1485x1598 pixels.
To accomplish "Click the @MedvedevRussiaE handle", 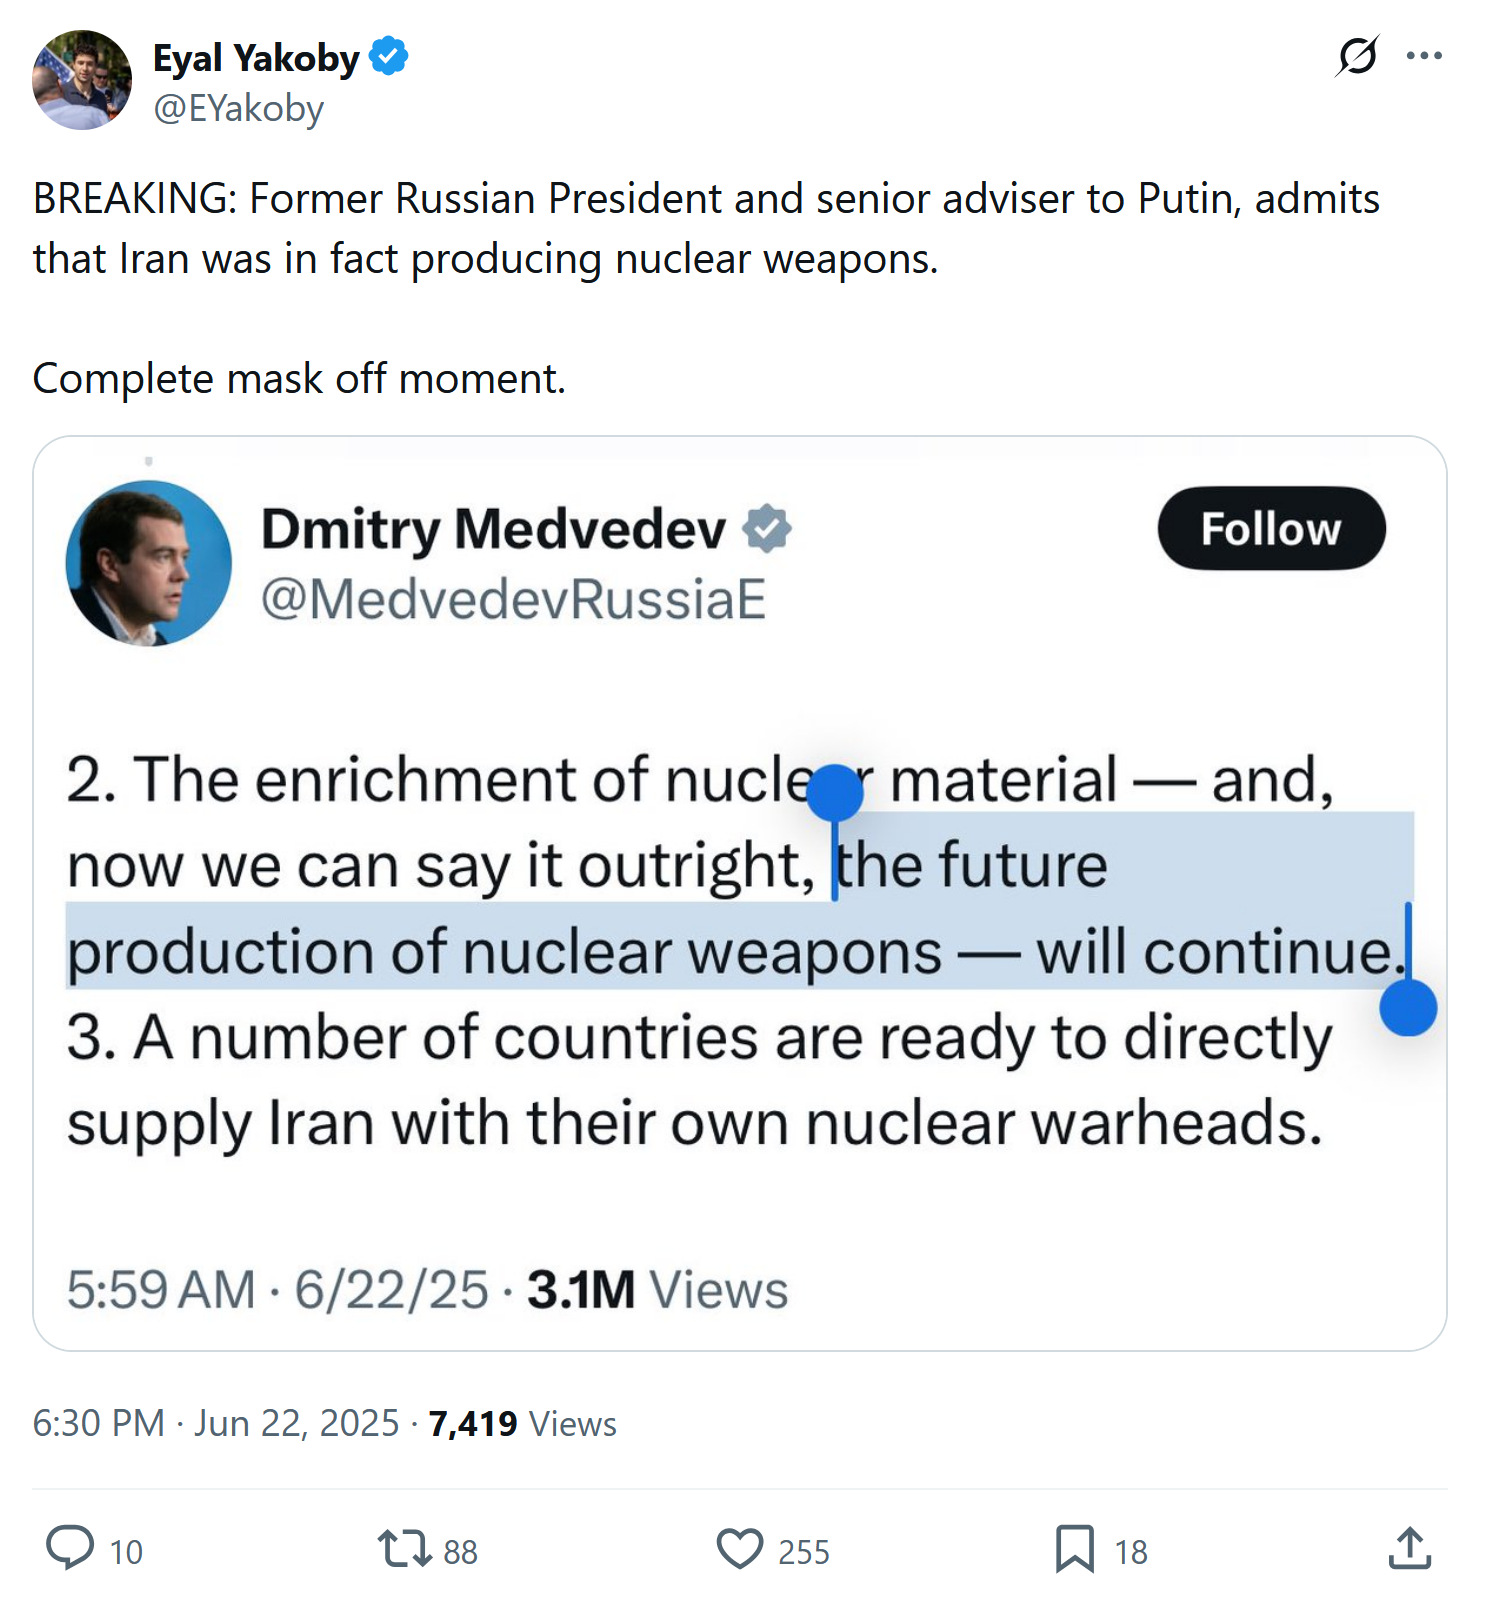I will (513, 600).
